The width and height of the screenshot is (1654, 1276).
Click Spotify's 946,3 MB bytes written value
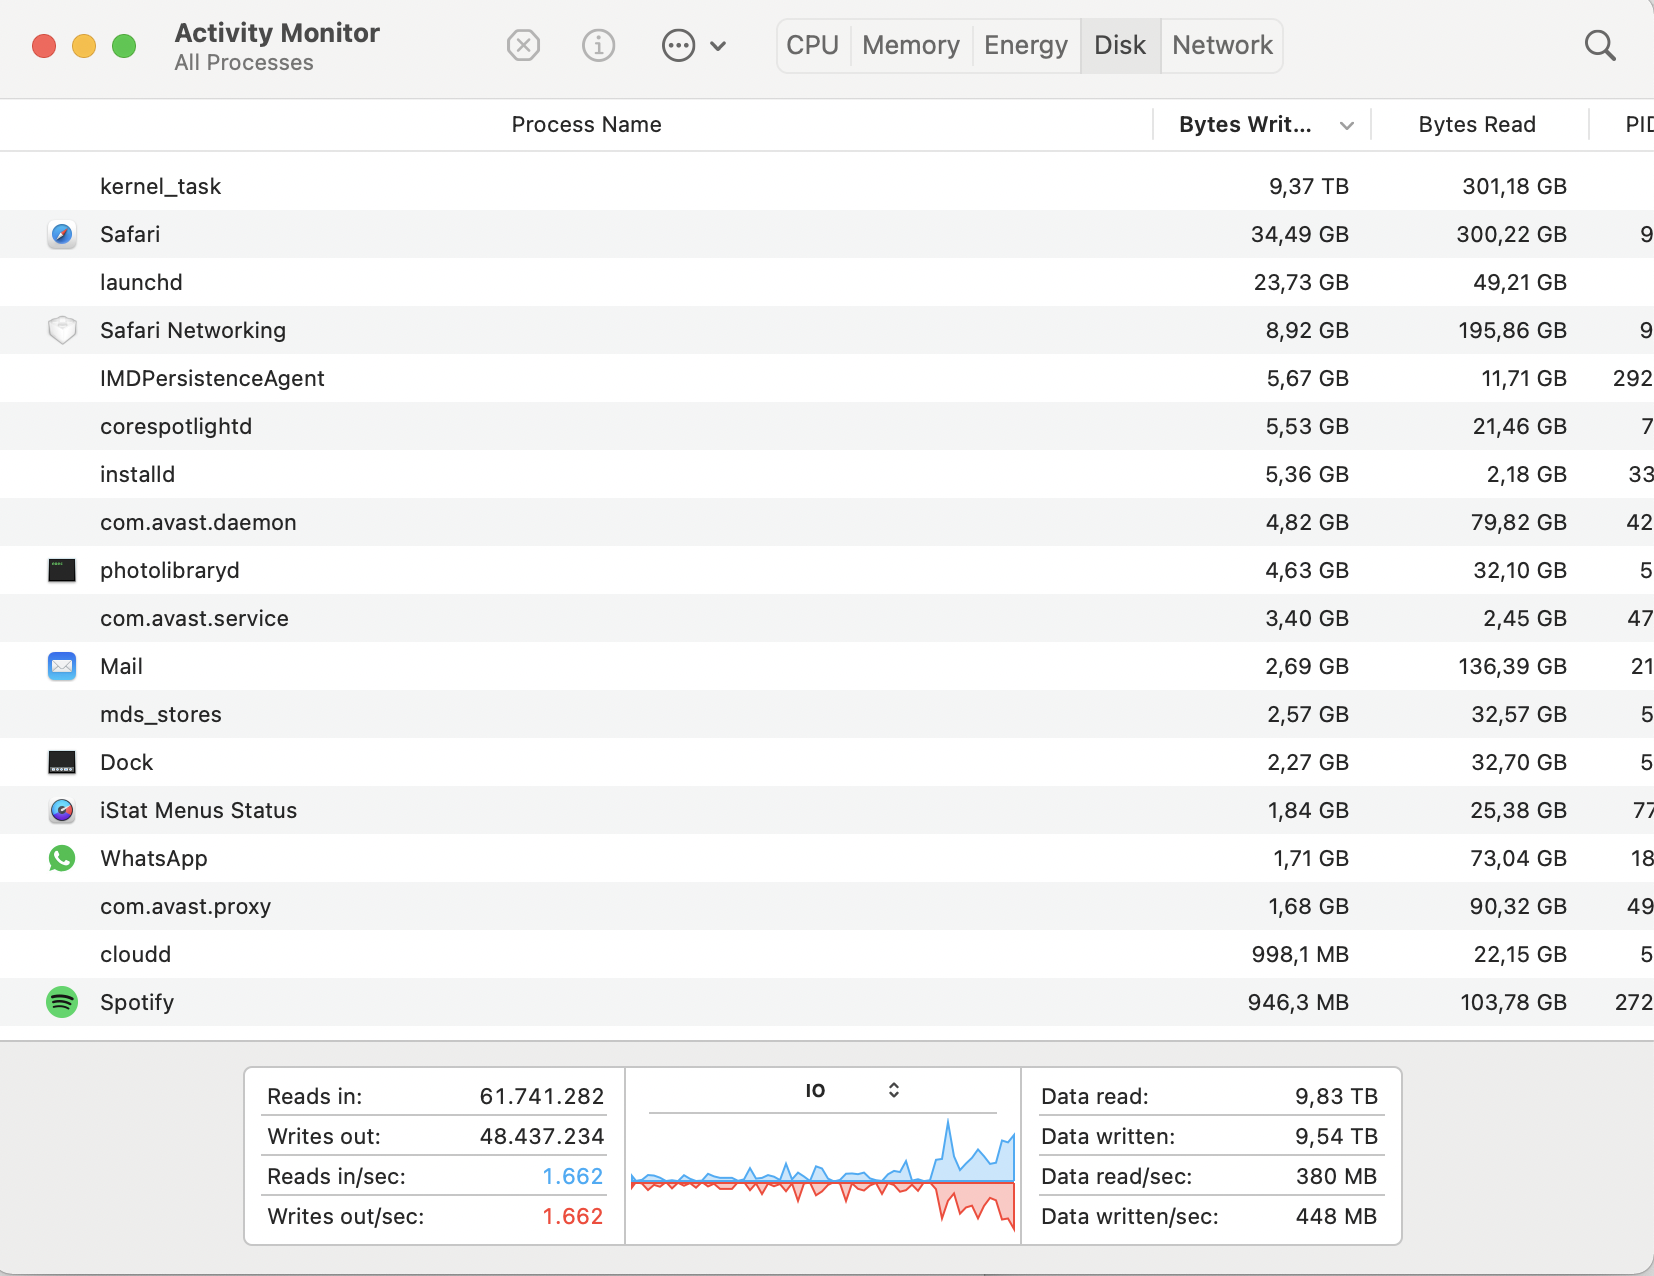tap(1298, 1002)
